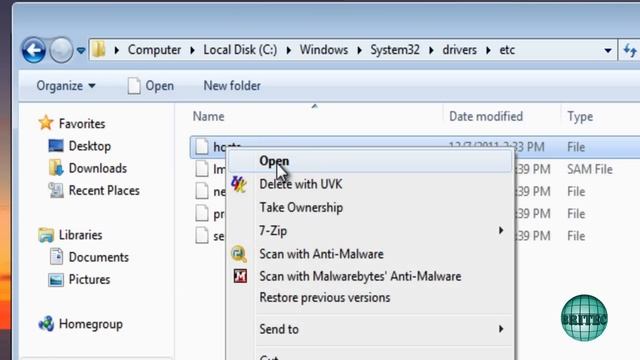Click the Homegroup icon

(x=46, y=324)
